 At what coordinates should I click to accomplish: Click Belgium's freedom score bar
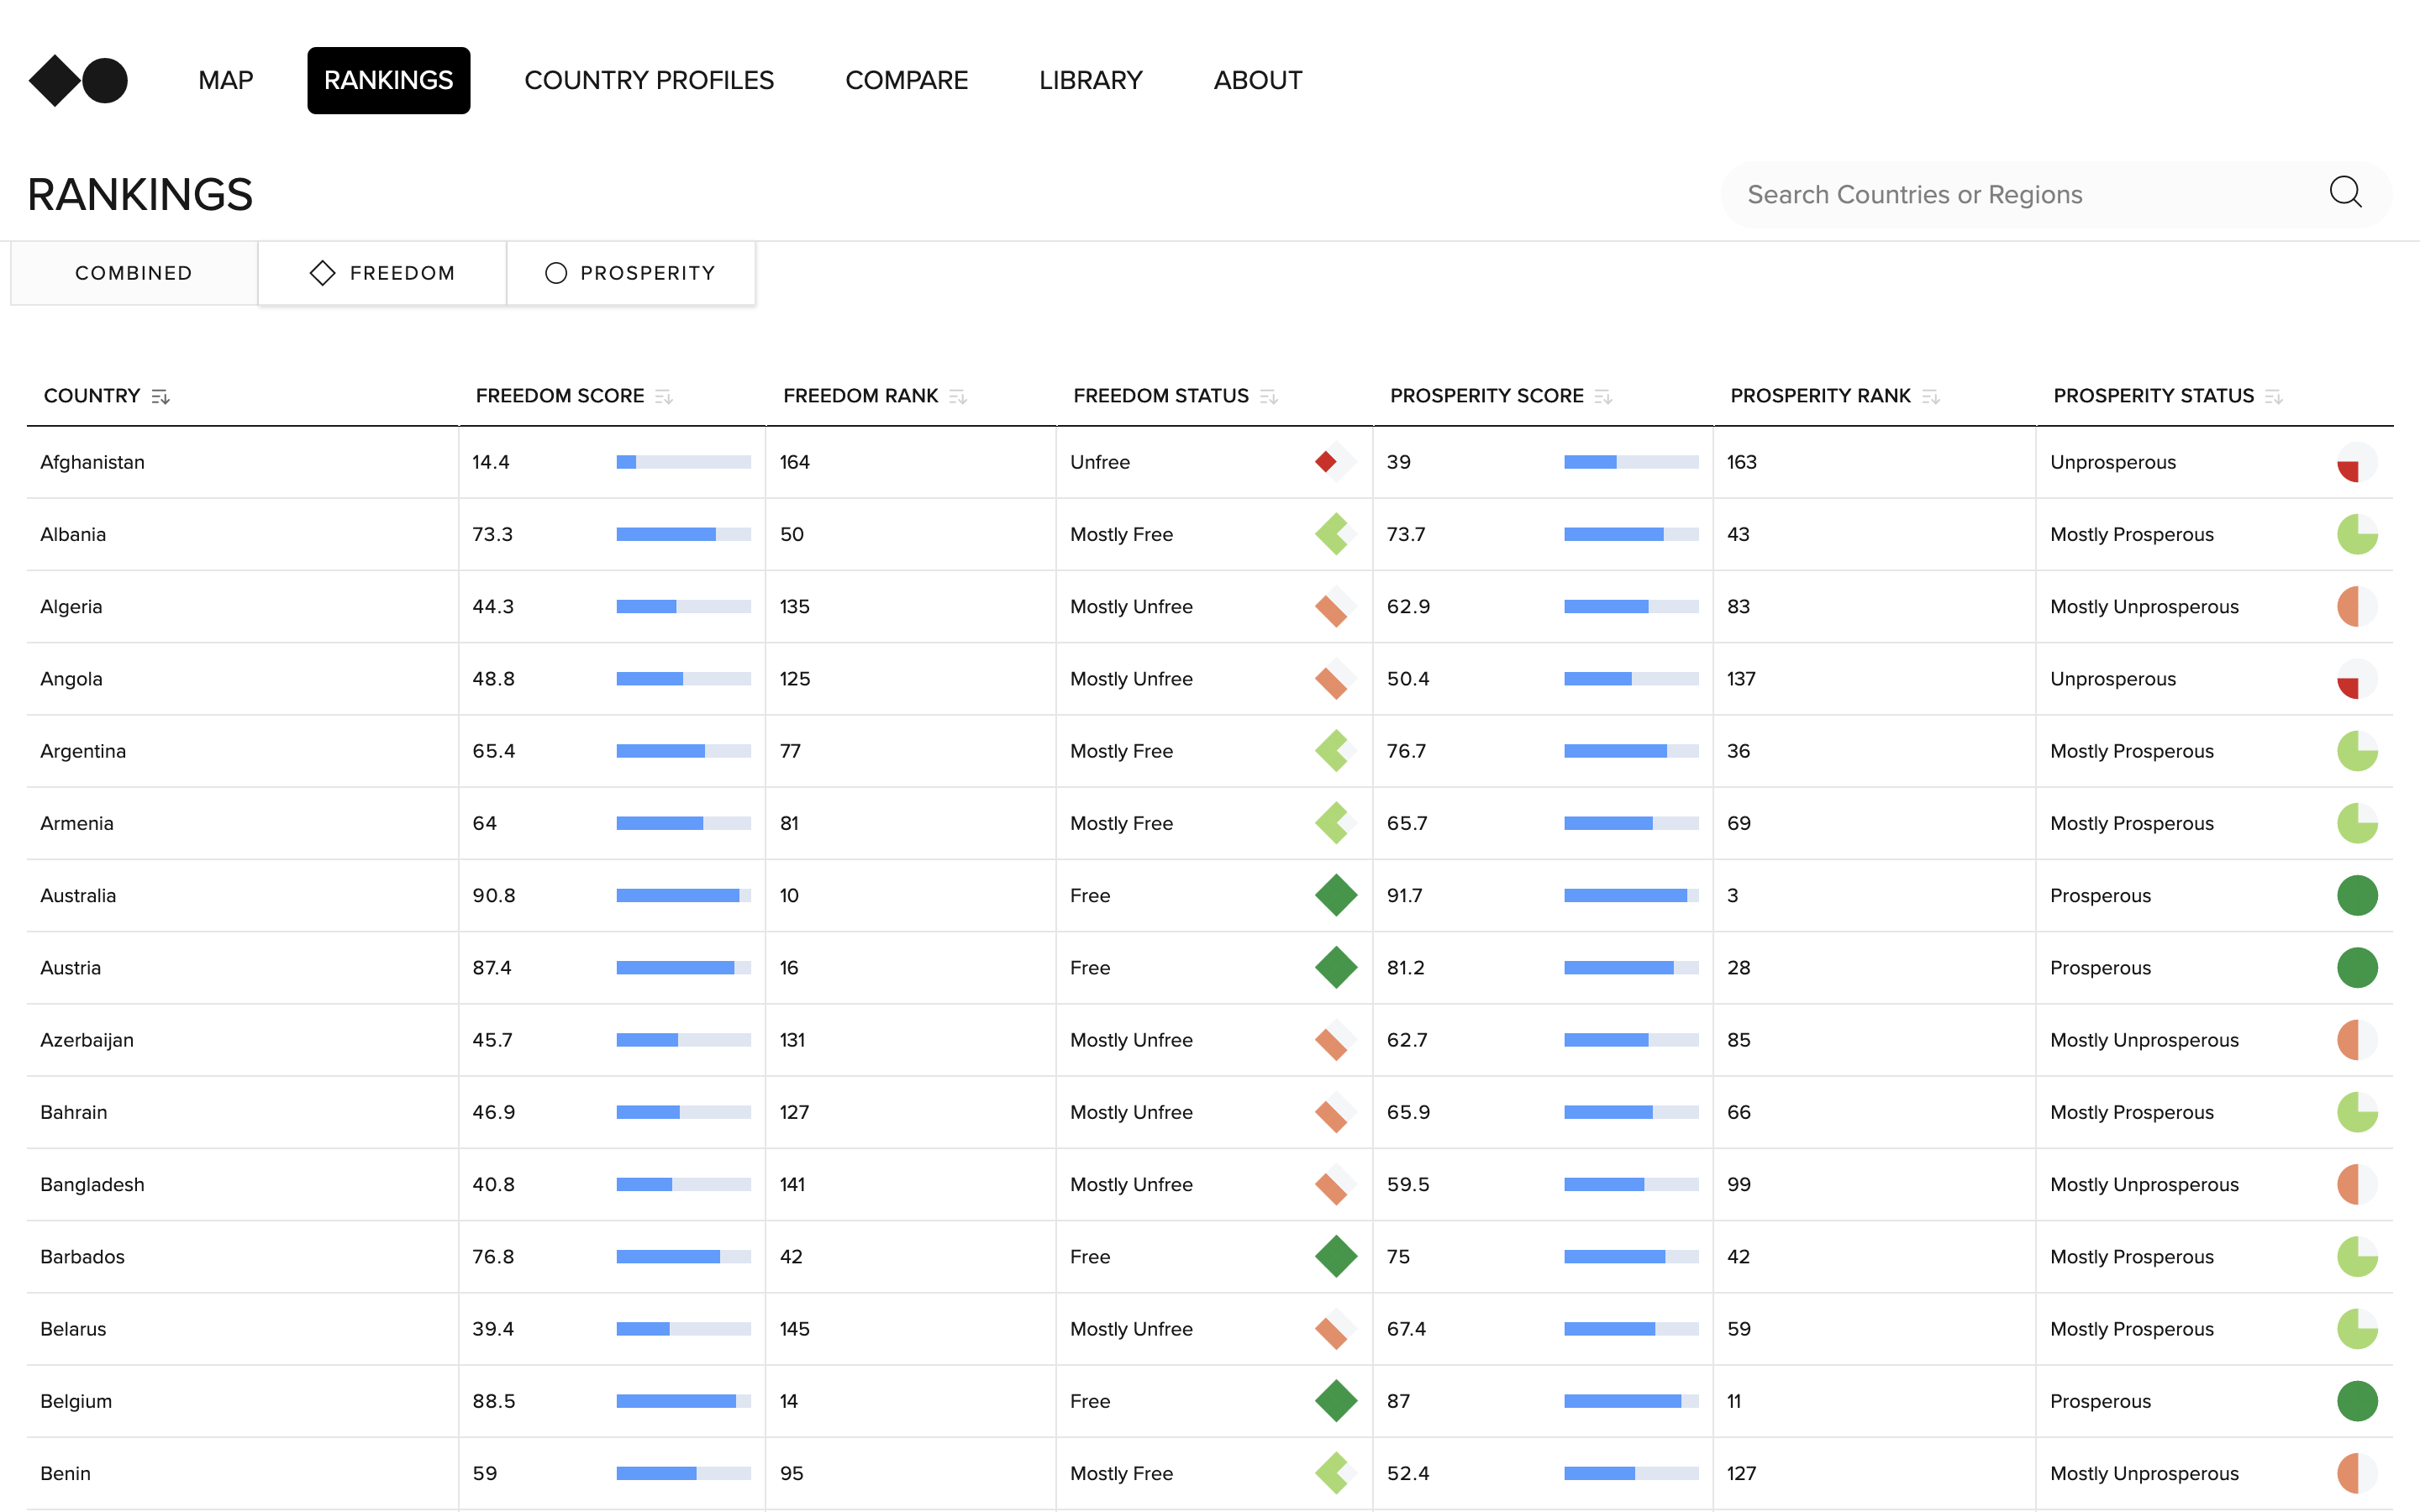point(683,1401)
